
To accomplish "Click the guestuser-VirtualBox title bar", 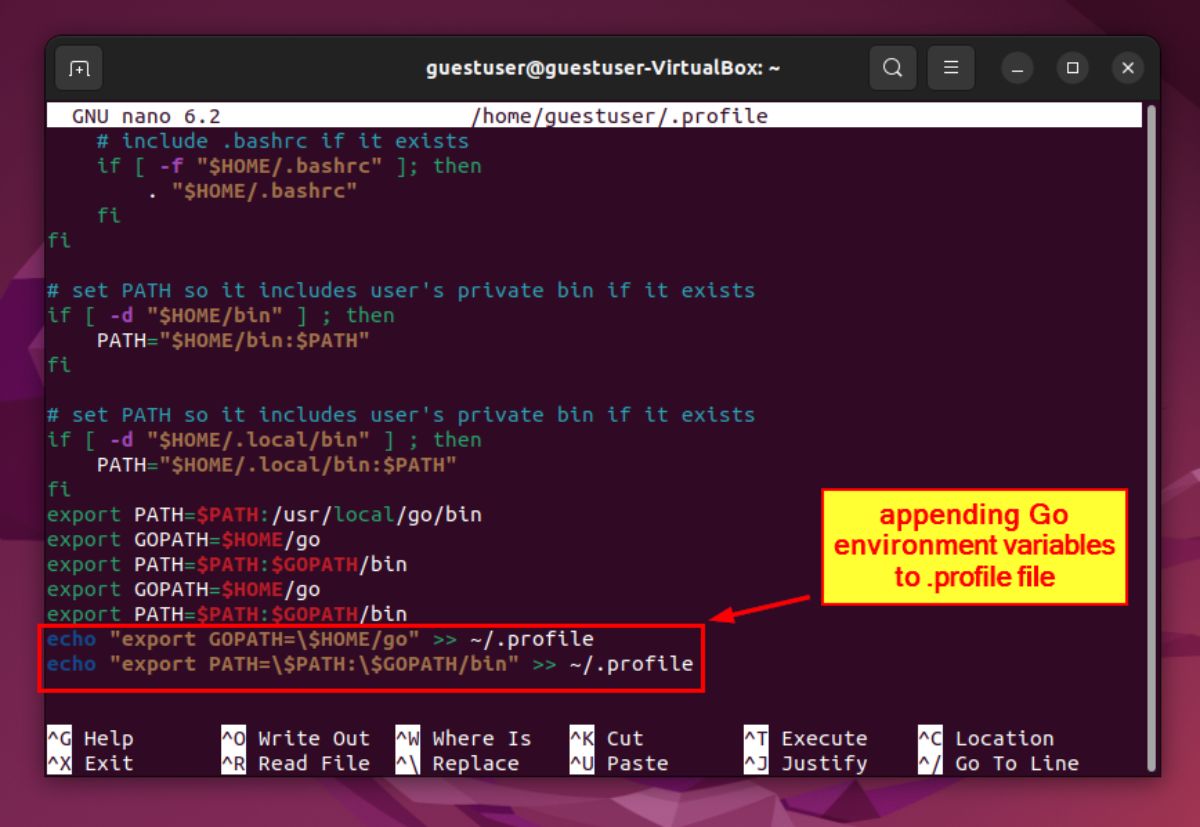I will pyautogui.click(x=600, y=67).
